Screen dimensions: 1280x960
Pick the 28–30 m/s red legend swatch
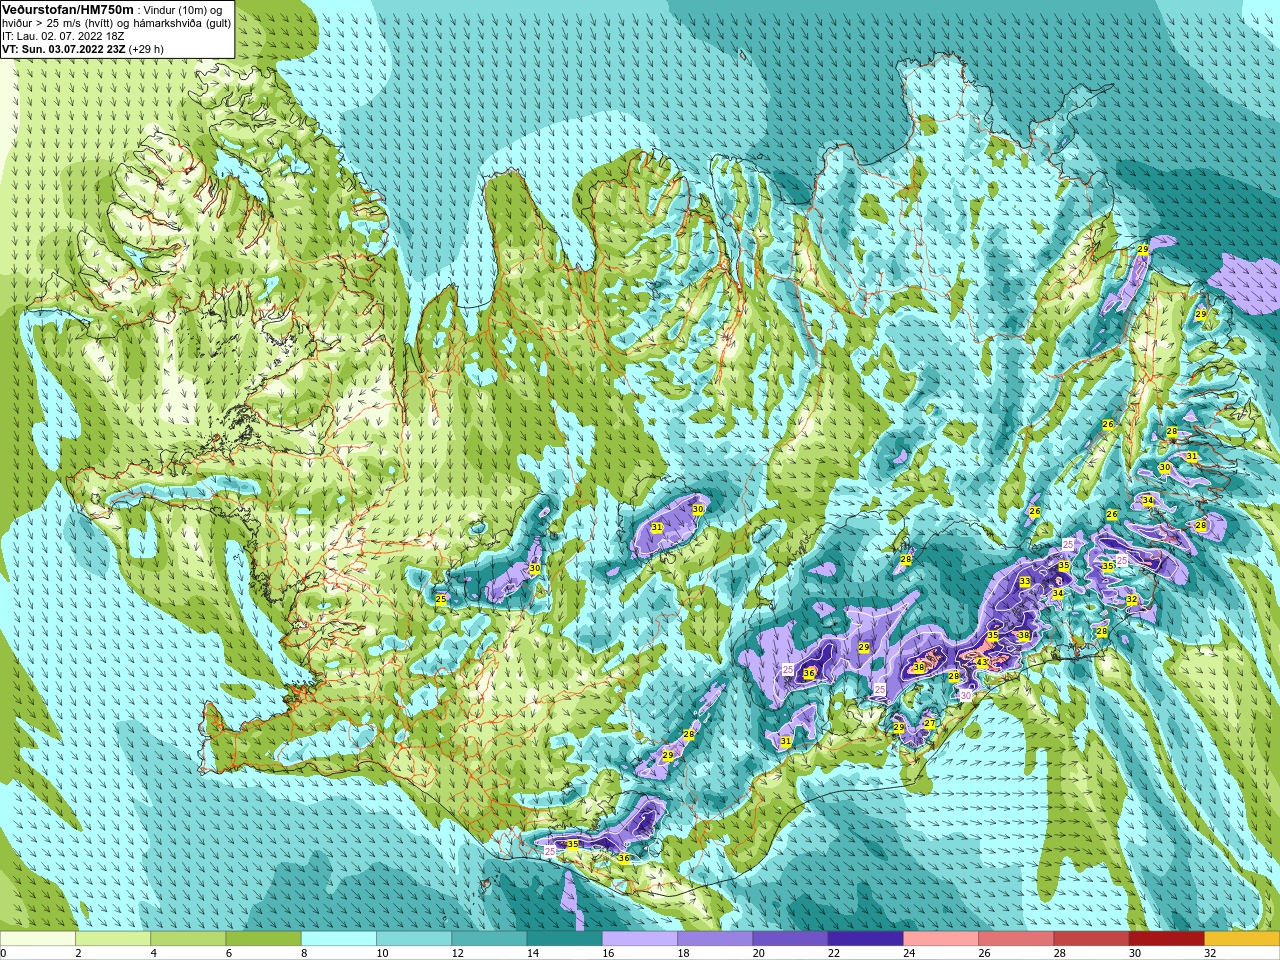tap(1092, 939)
